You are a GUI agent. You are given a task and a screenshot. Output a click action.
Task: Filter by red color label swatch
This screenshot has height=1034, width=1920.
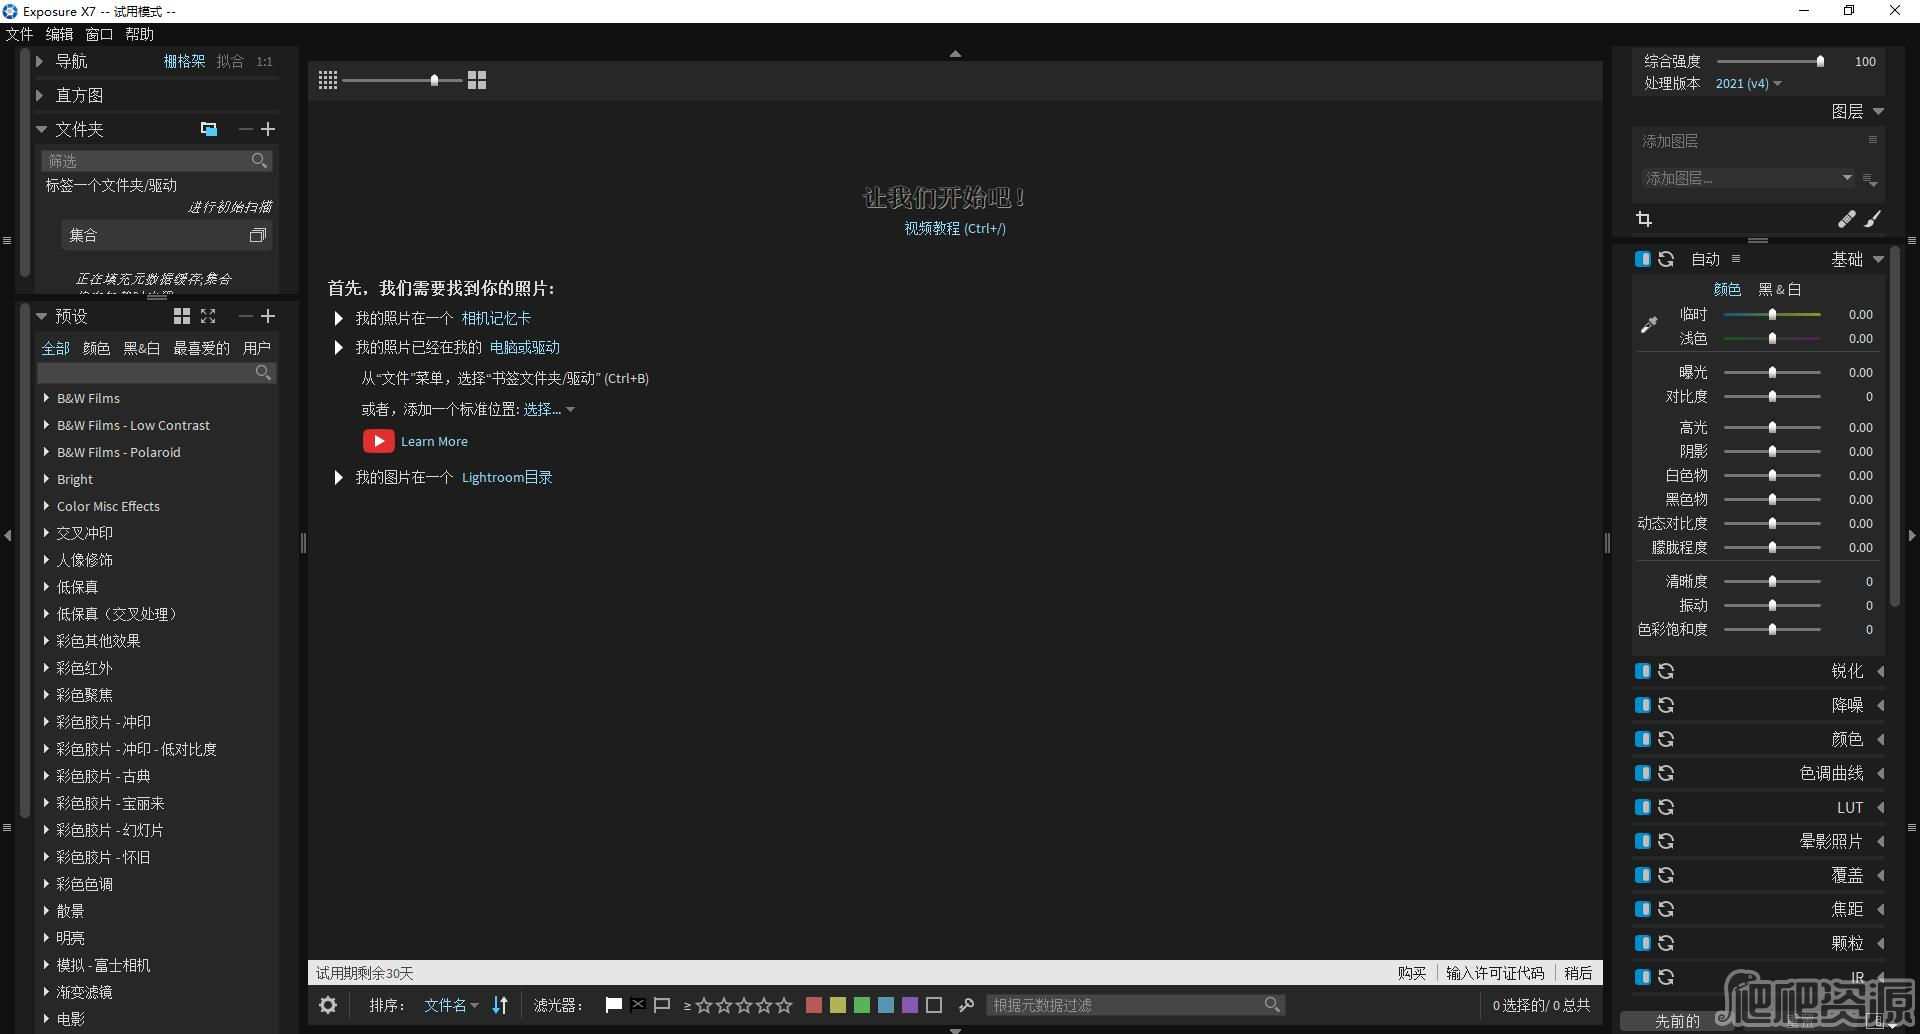814,1005
